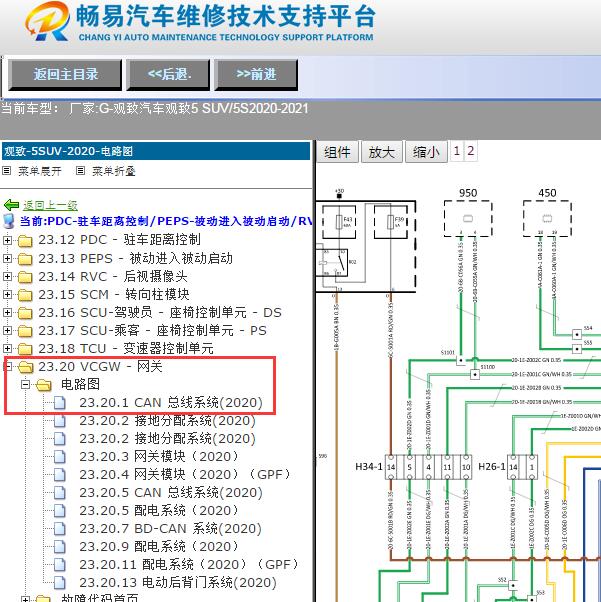Zoom out with 缩小 button

426,152
